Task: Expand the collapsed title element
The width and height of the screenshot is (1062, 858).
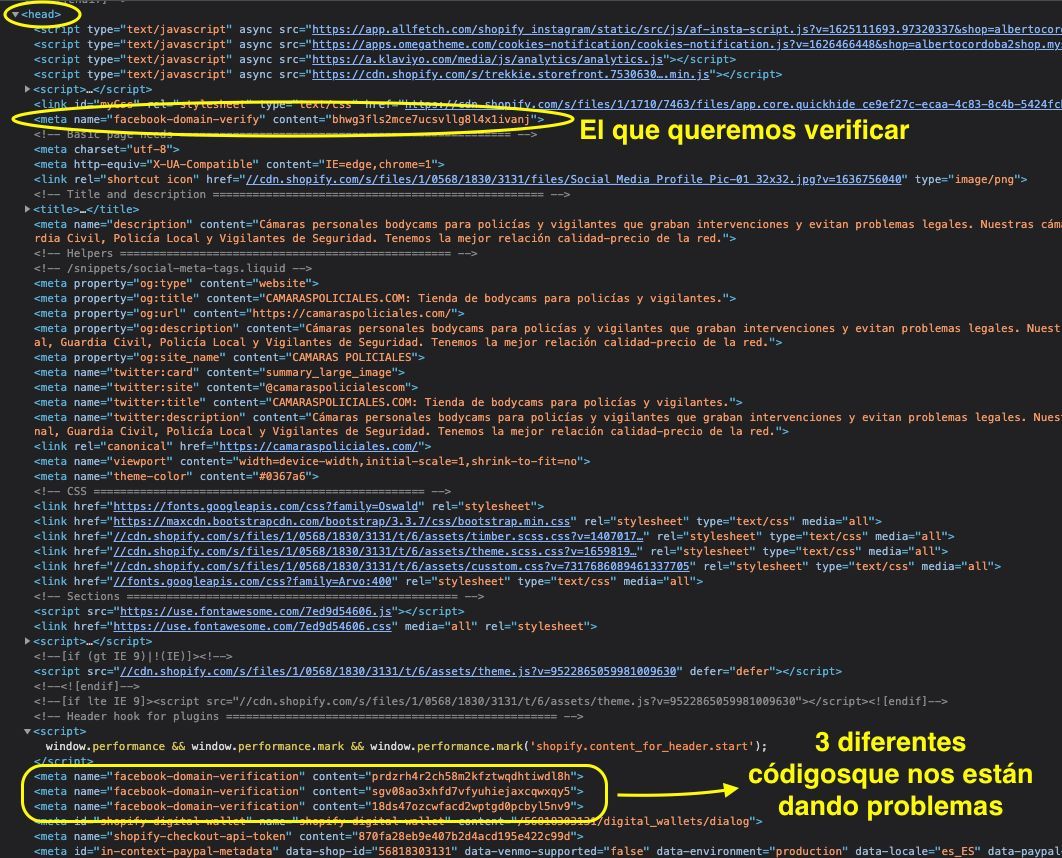Action: coord(27,209)
